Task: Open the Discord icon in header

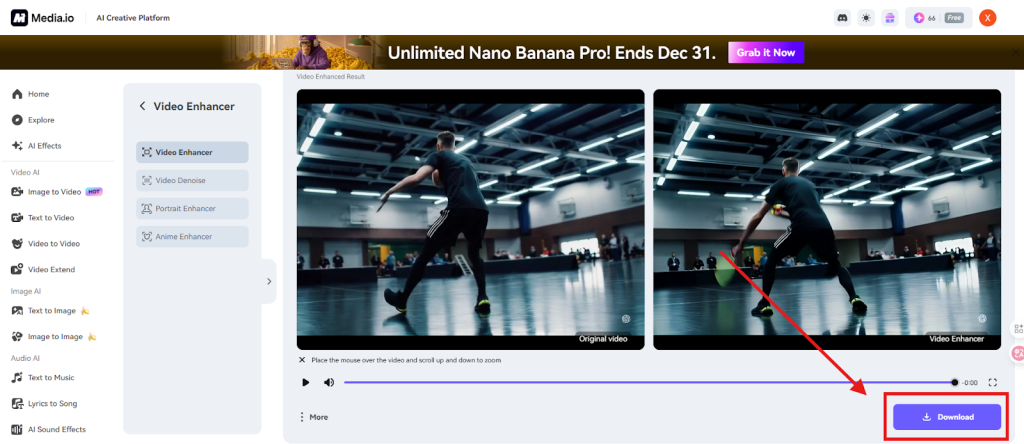Action: (842, 18)
